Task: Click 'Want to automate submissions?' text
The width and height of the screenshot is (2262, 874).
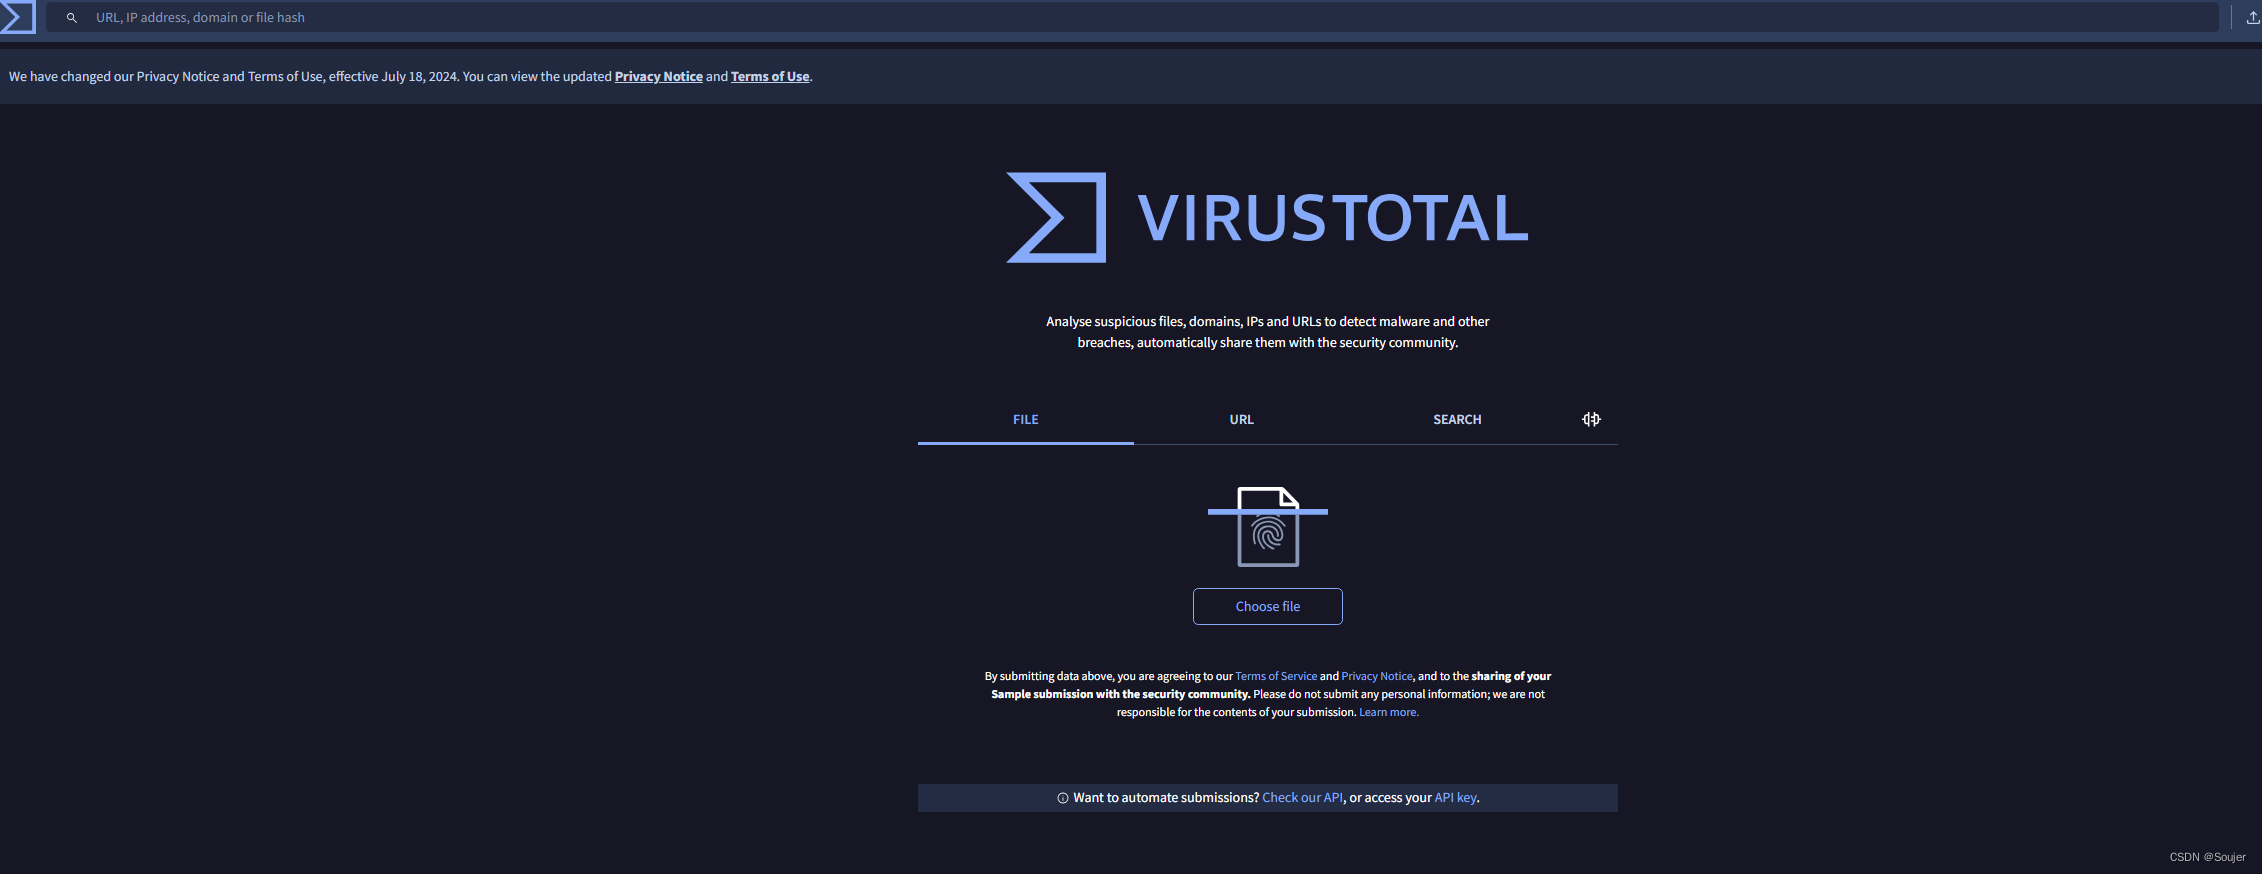Action: pos(1166,798)
